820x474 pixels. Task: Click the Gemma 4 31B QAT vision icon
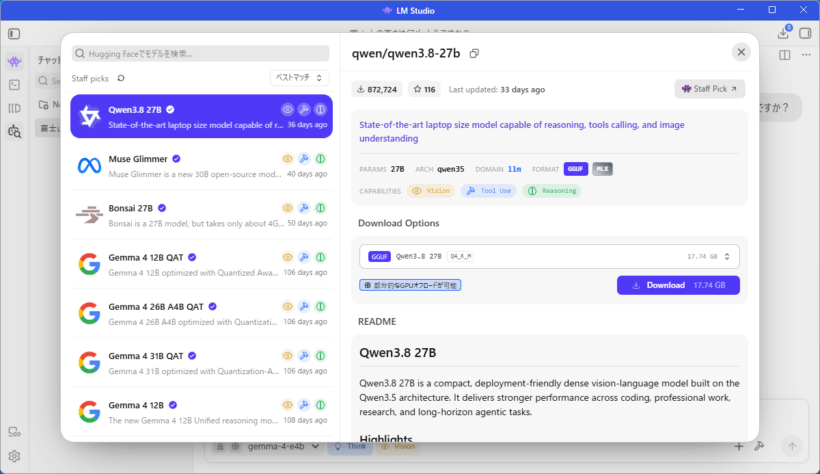[x=287, y=356]
